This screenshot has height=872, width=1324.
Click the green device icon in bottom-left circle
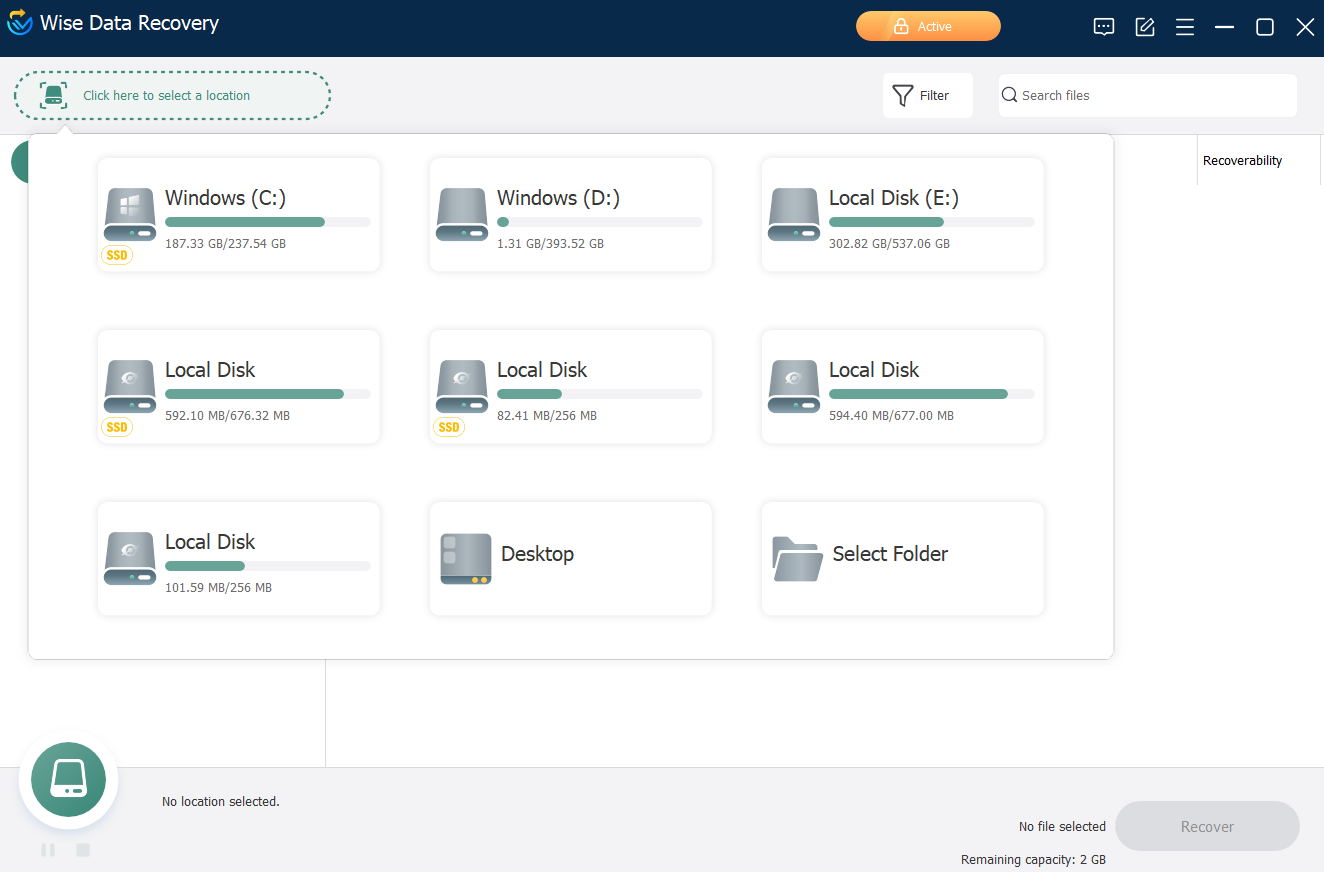68,780
